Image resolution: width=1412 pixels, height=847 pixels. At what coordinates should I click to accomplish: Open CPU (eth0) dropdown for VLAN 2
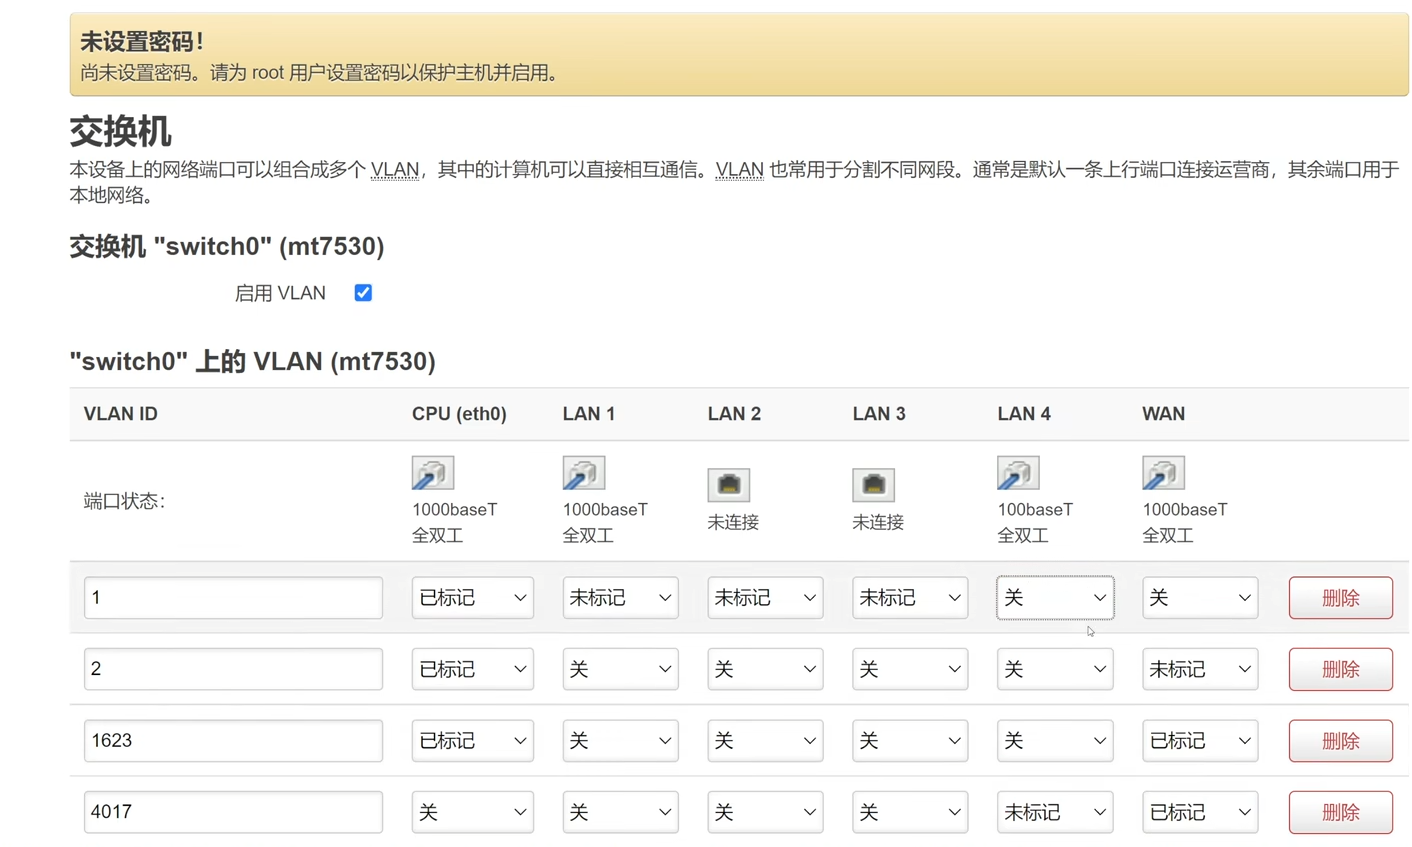[473, 669]
